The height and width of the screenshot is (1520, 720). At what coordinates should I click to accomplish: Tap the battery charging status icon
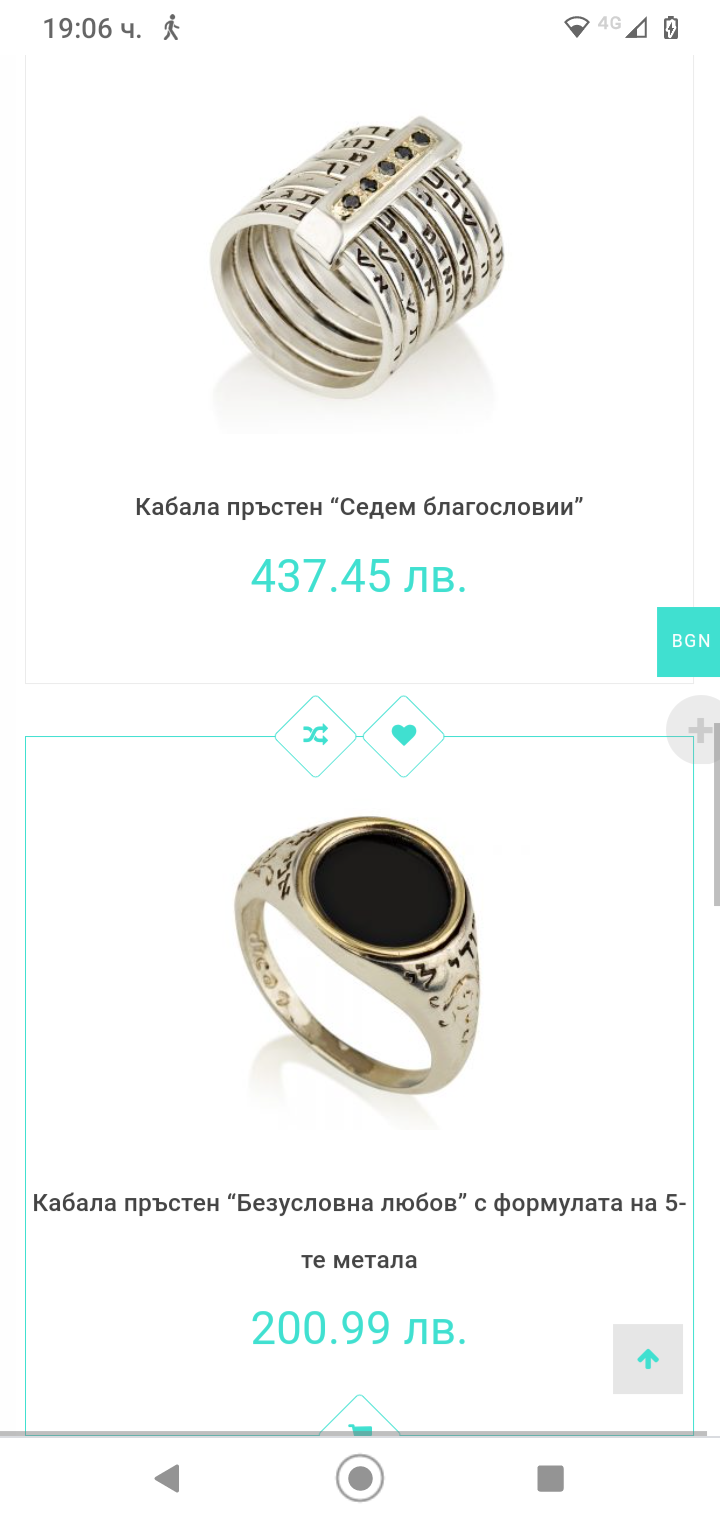[671, 27]
